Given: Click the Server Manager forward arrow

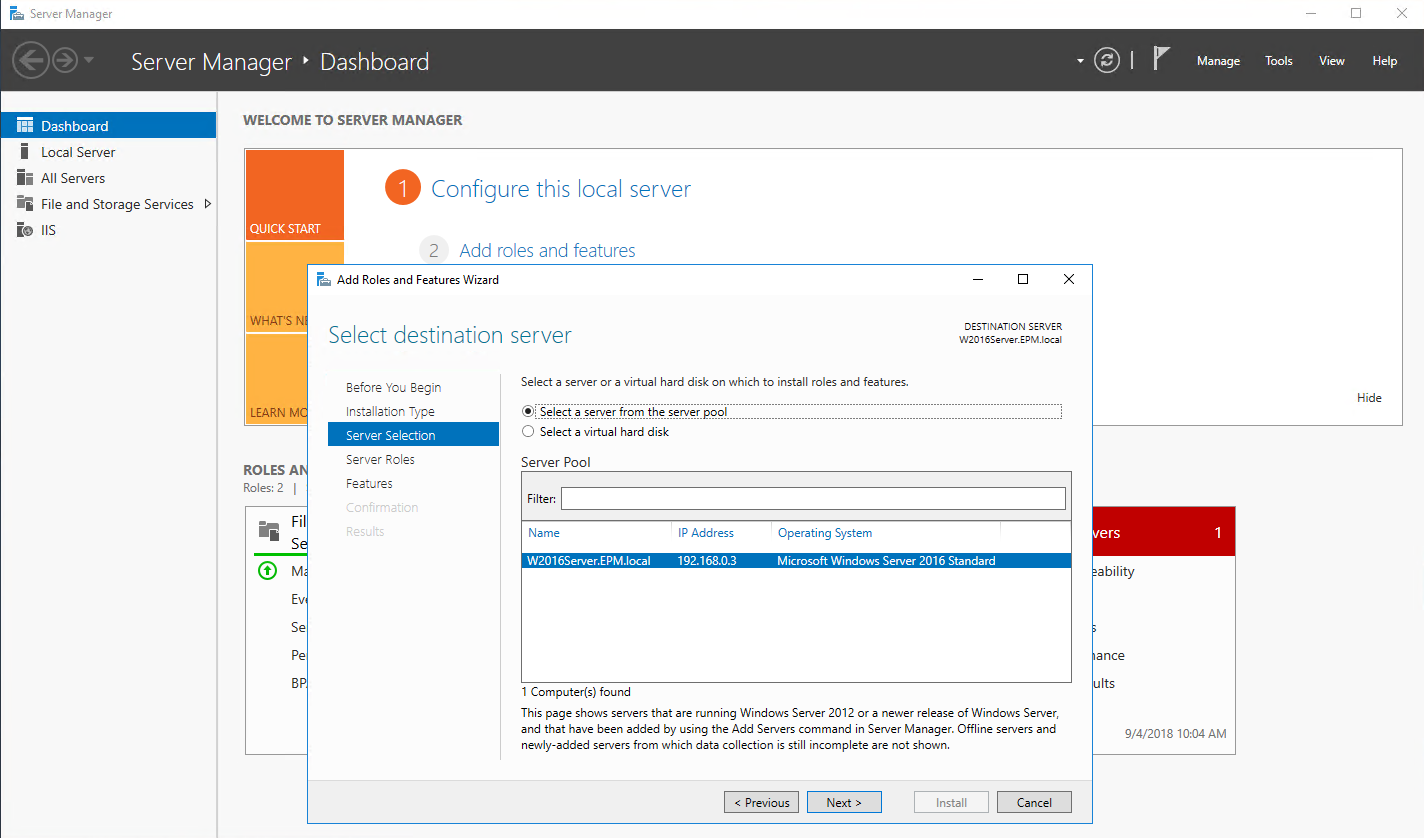Looking at the screenshot, I should [x=65, y=61].
